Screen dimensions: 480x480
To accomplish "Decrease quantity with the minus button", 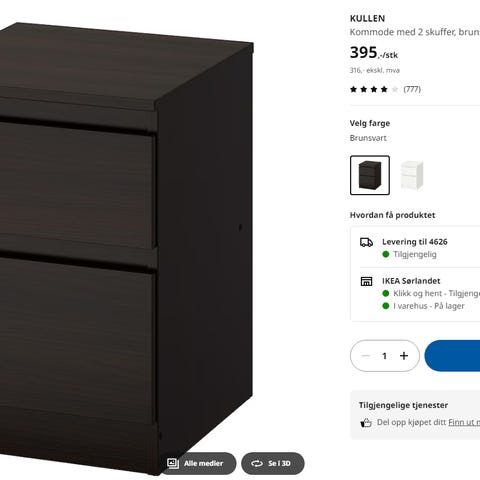I will pyautogui.click(x=366, y=356).
